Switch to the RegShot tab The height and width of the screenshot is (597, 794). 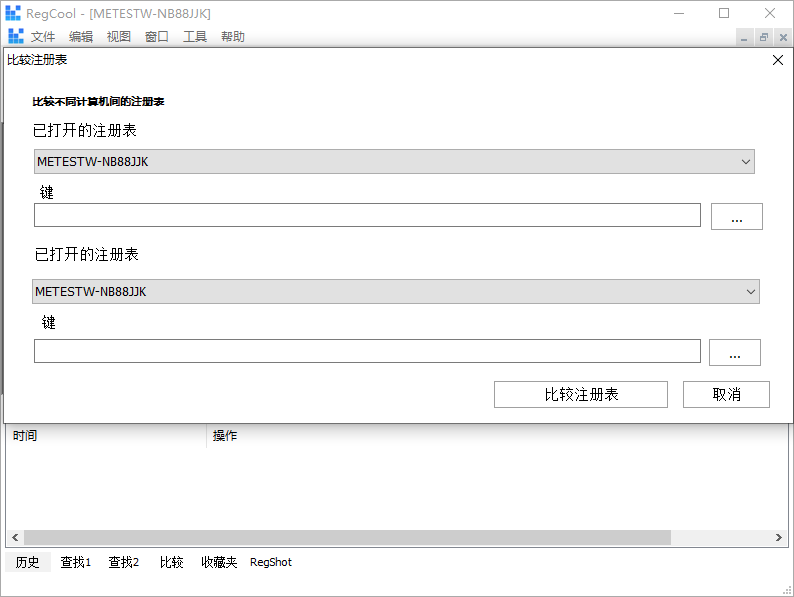click(271, 562)
